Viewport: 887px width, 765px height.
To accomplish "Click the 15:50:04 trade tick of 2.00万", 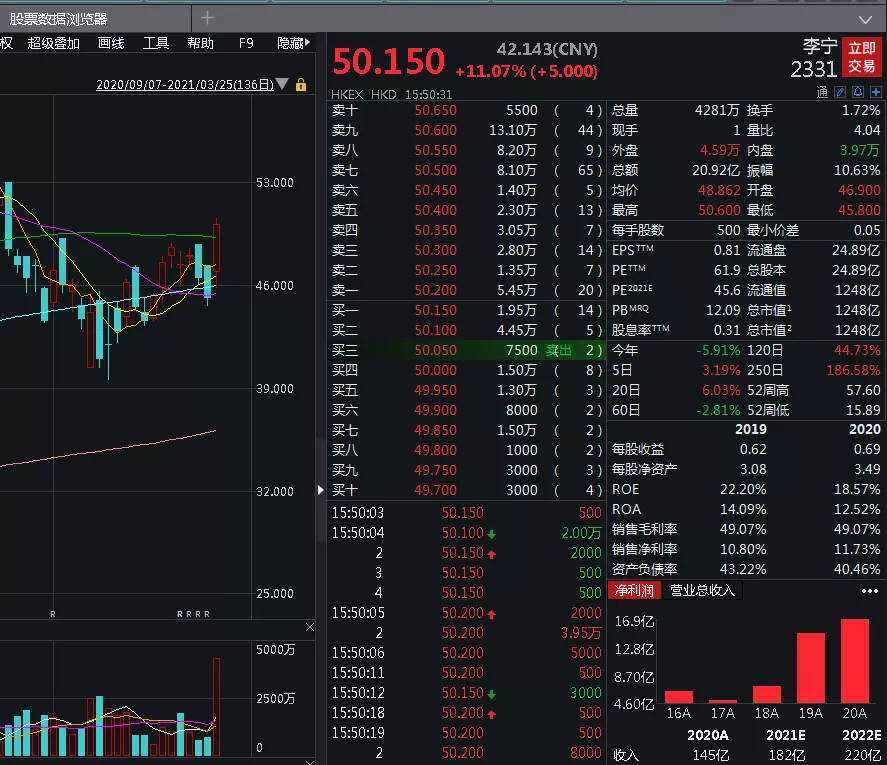I will [x=466, y=533].
